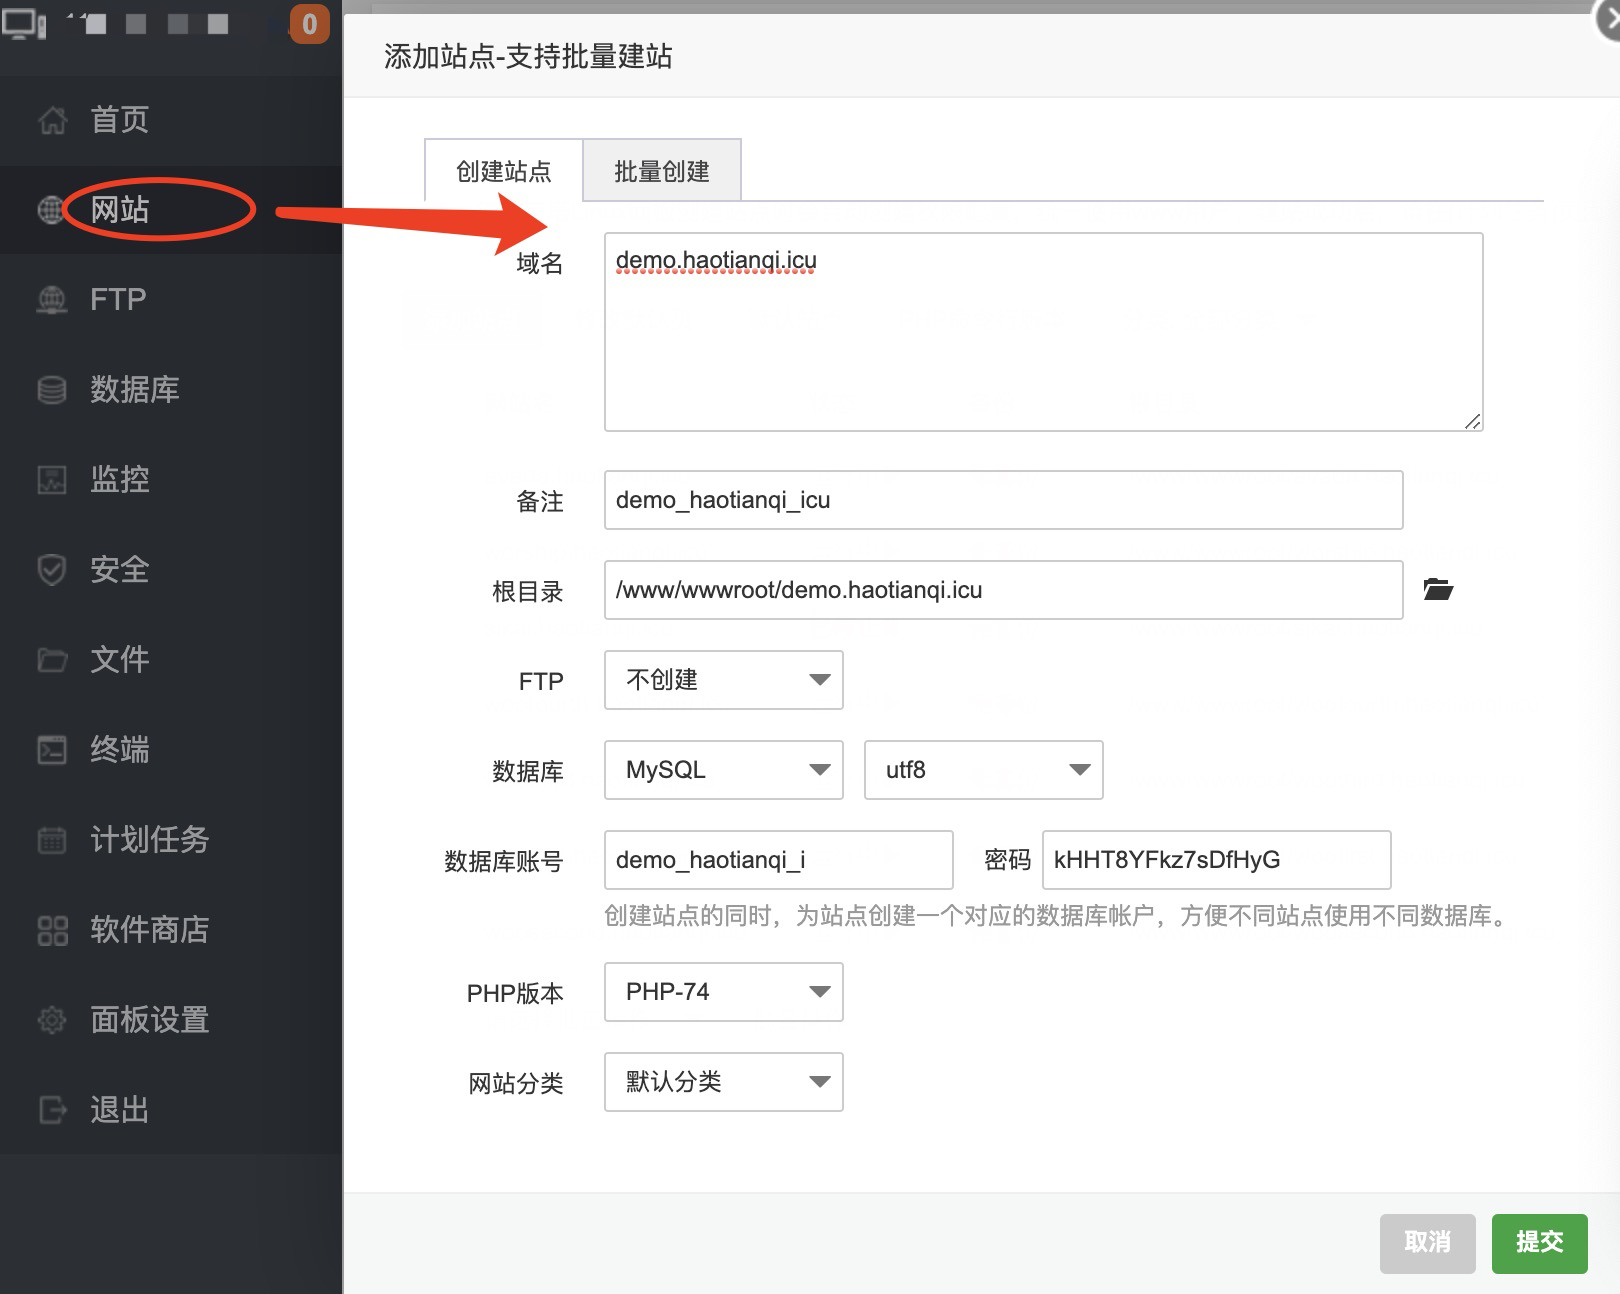Click the folder browse icon beside 根目录
The height and width of the screenshot is (1294, 1620).
1440,589
